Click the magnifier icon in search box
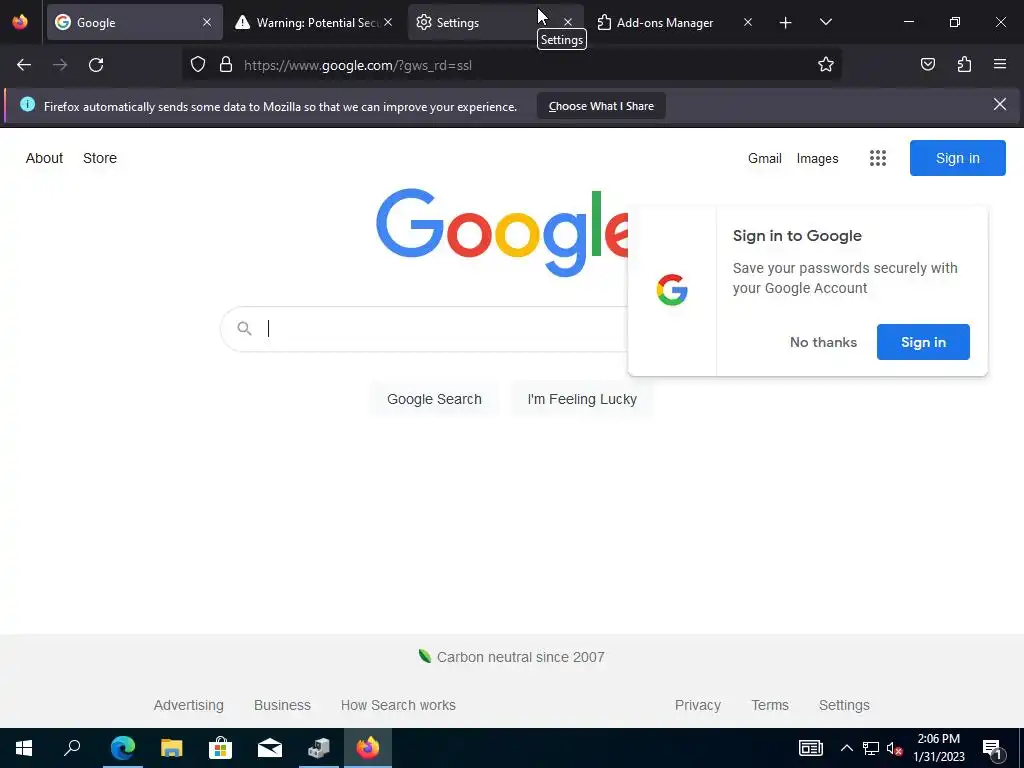Image resolution: width=1024 pixels, height=768 pixels. point(244,328)
